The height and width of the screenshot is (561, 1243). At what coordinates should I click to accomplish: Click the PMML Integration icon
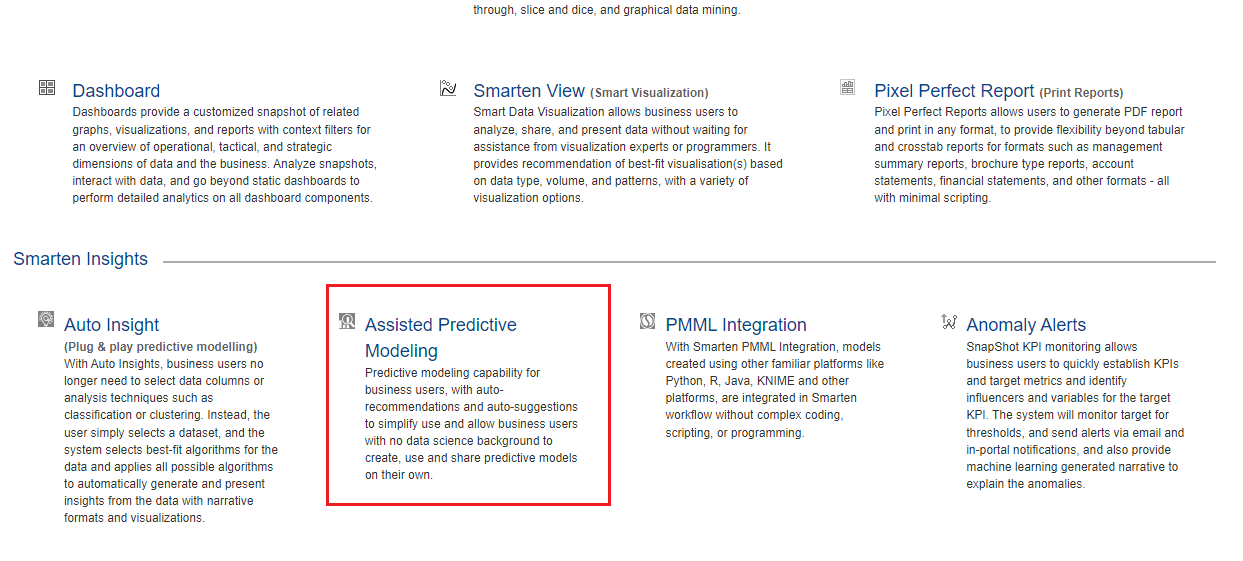647,321
